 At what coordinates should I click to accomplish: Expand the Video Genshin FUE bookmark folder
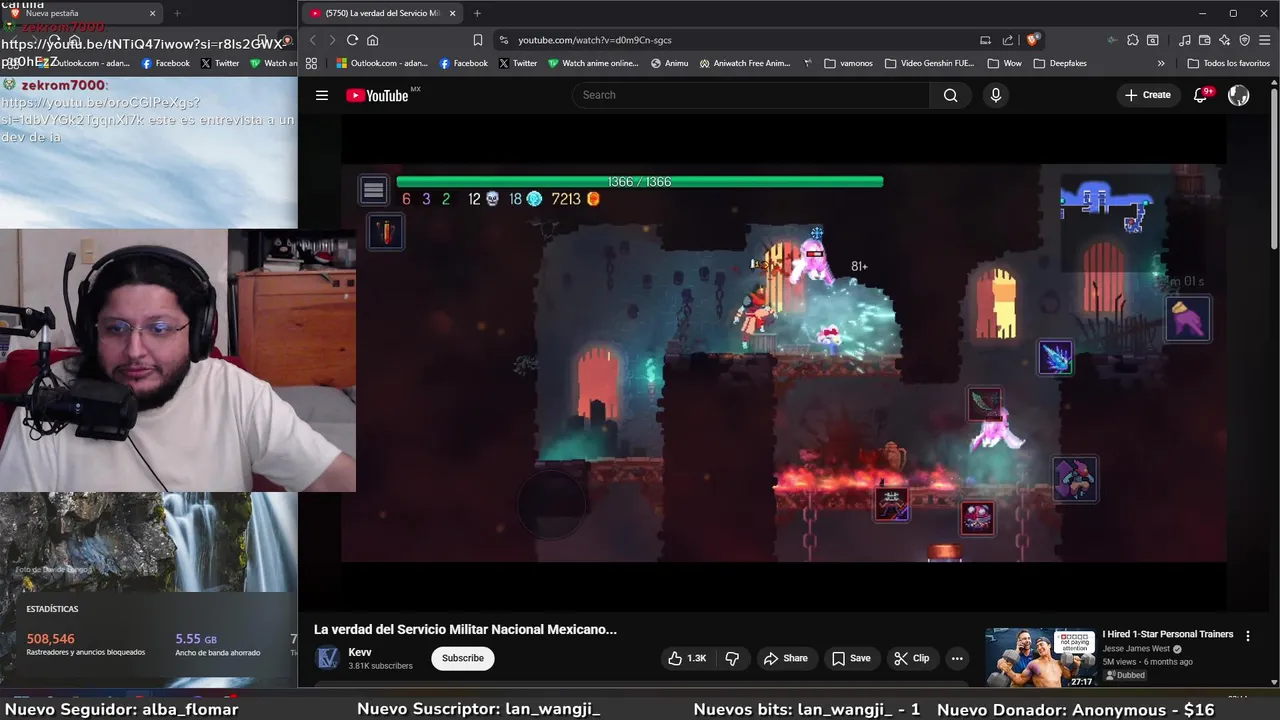tap(930, 63)
